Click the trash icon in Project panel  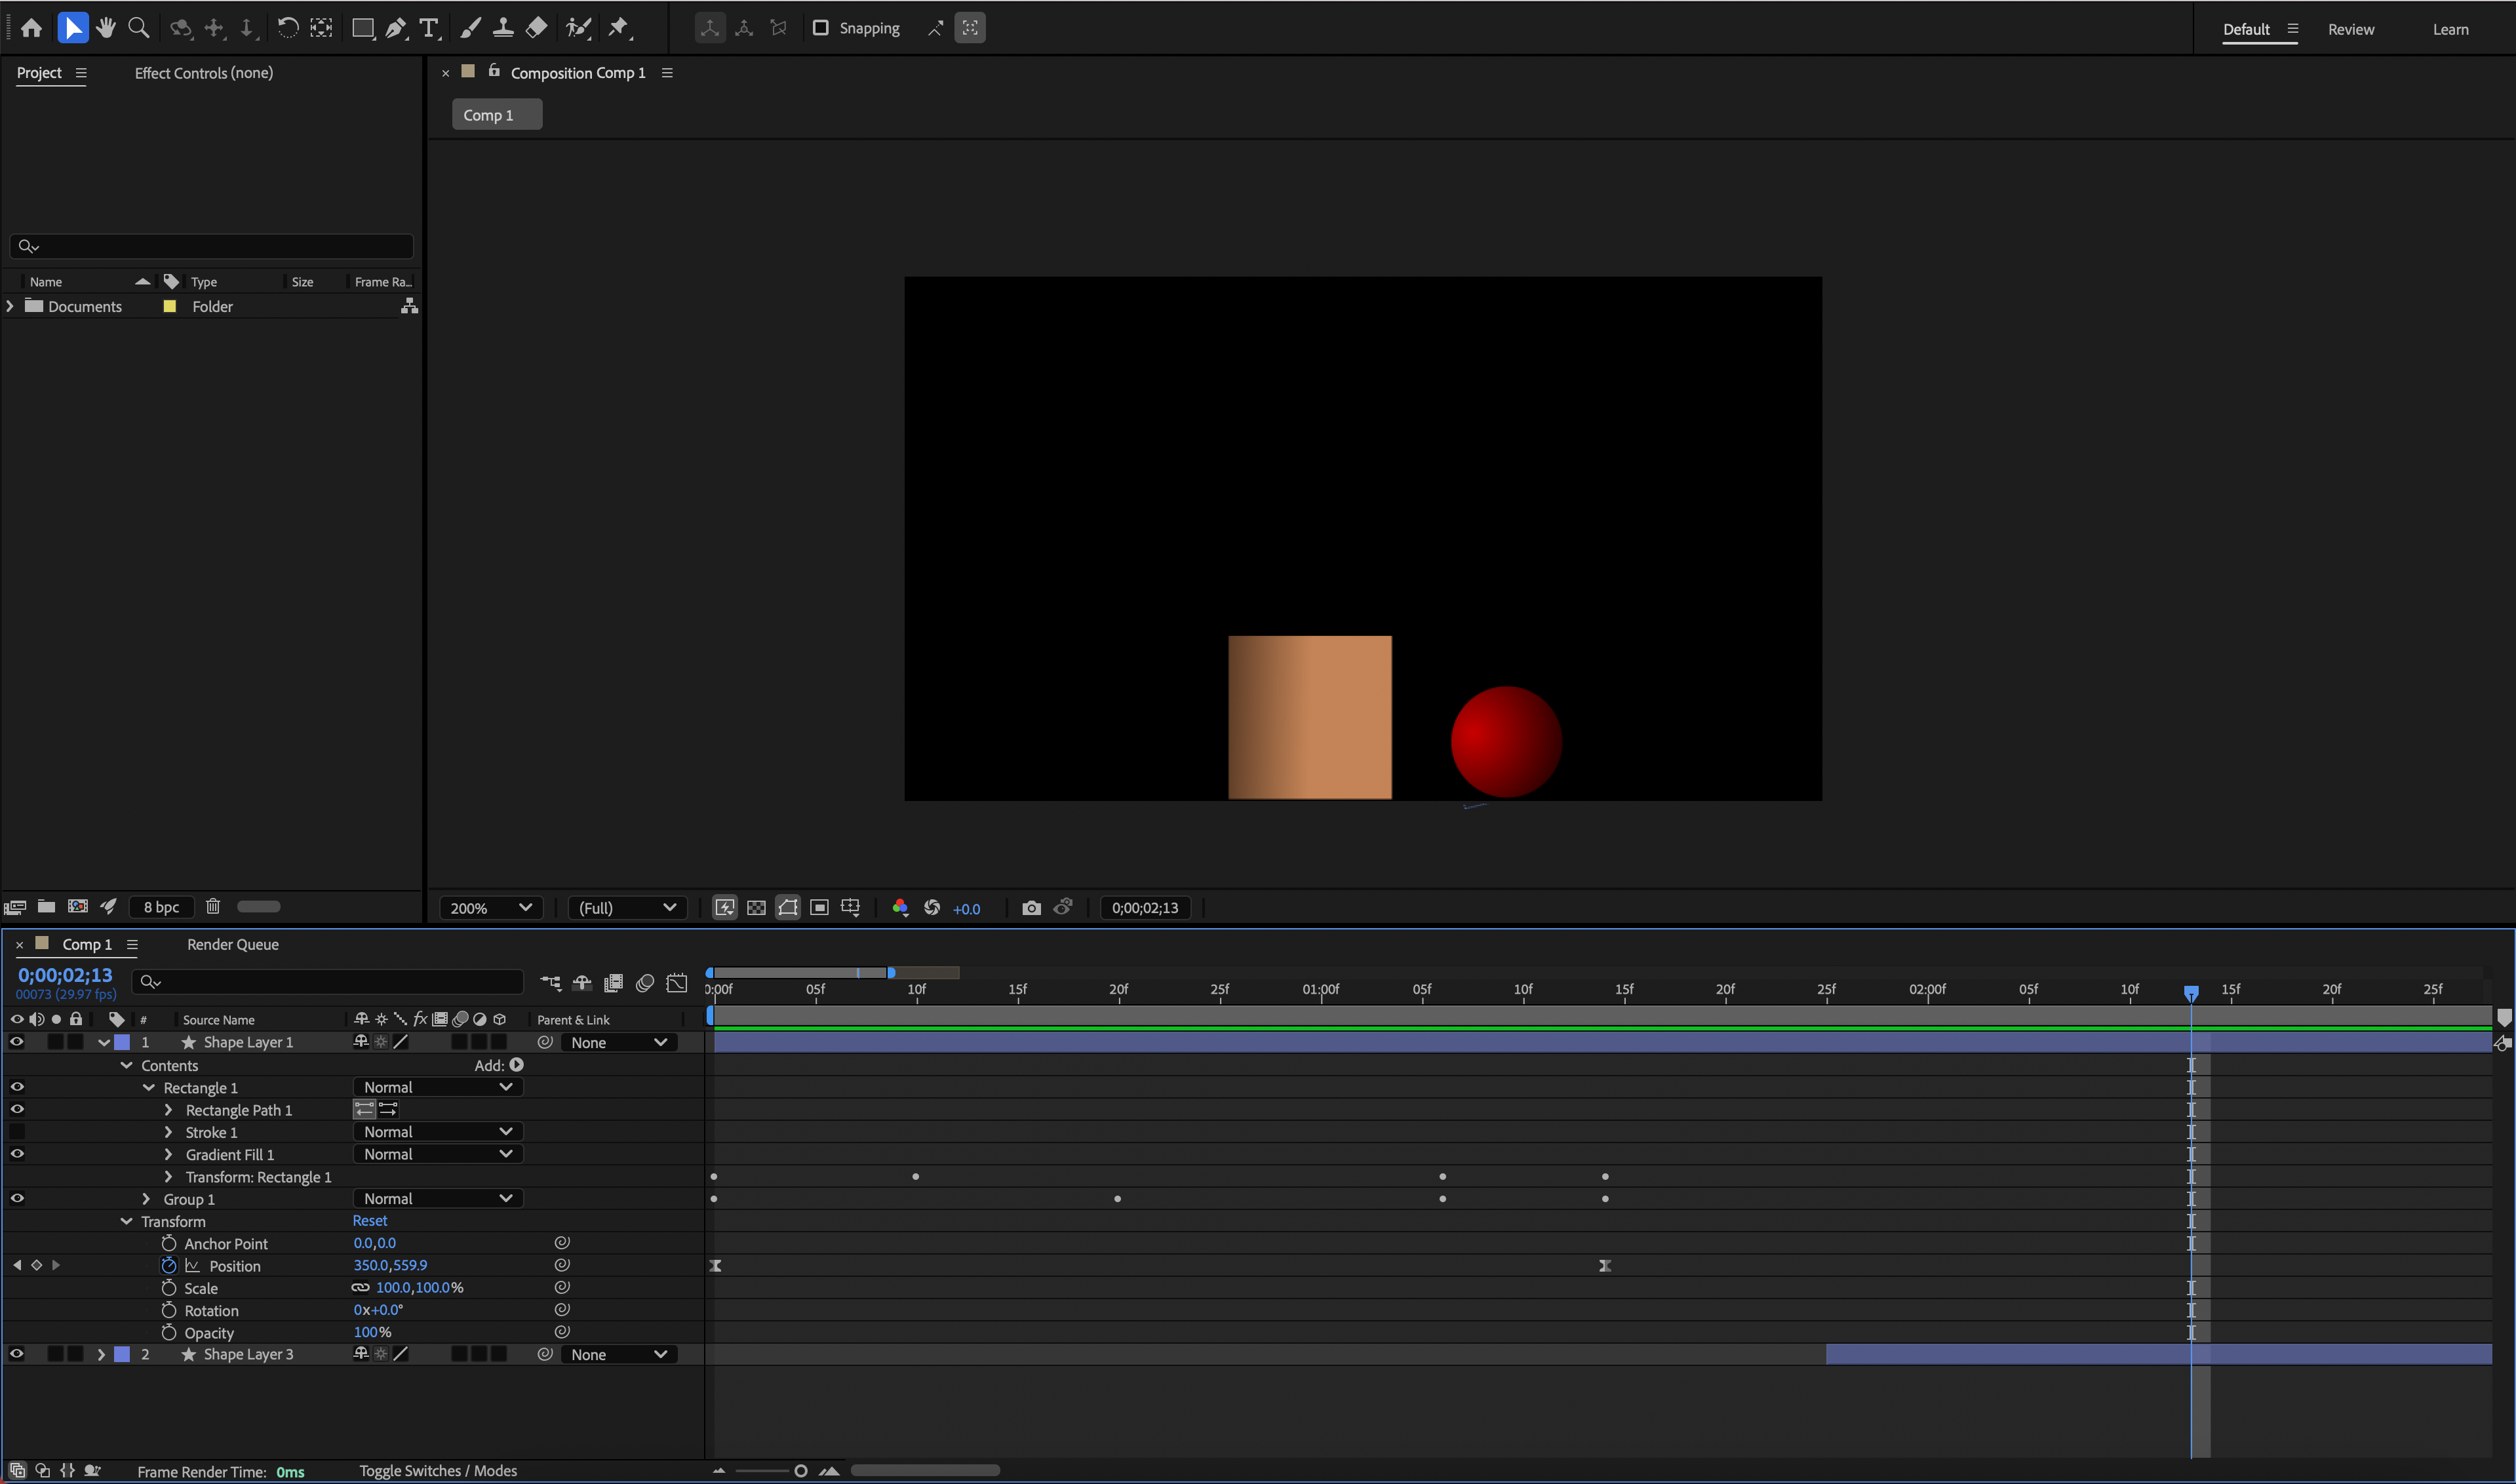213,907
